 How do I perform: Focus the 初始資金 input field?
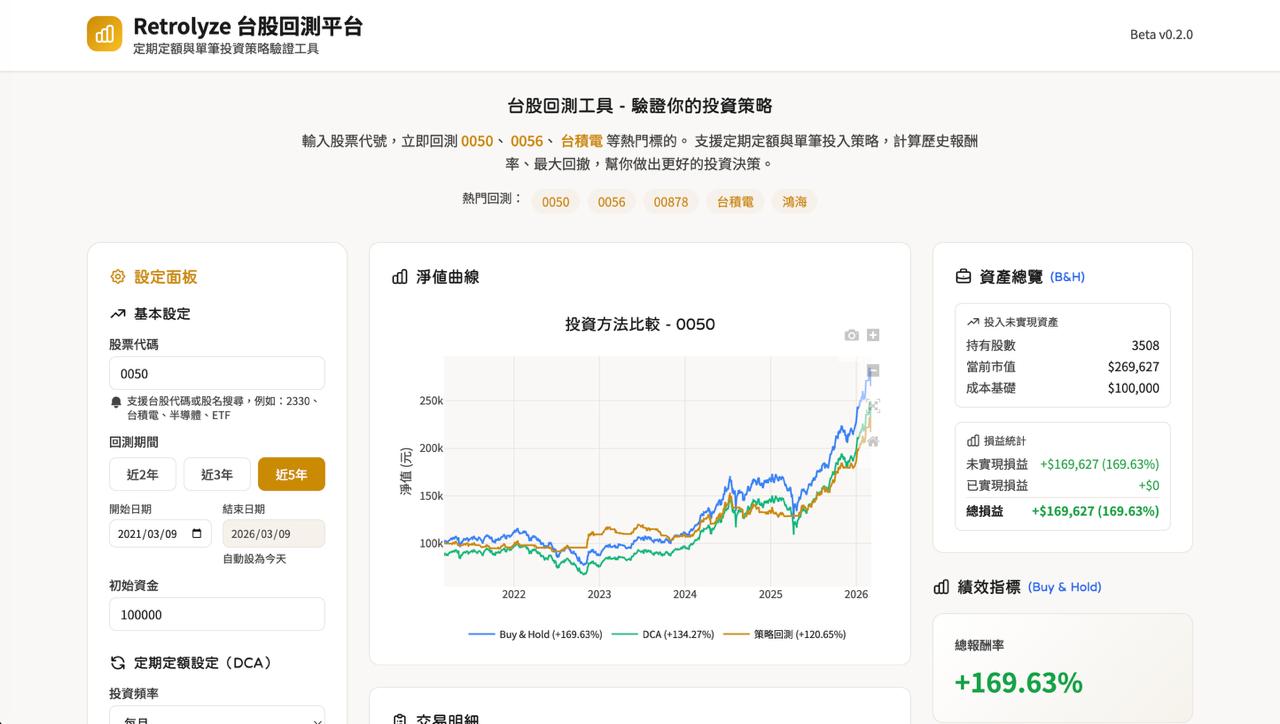(x=217, y=614)
